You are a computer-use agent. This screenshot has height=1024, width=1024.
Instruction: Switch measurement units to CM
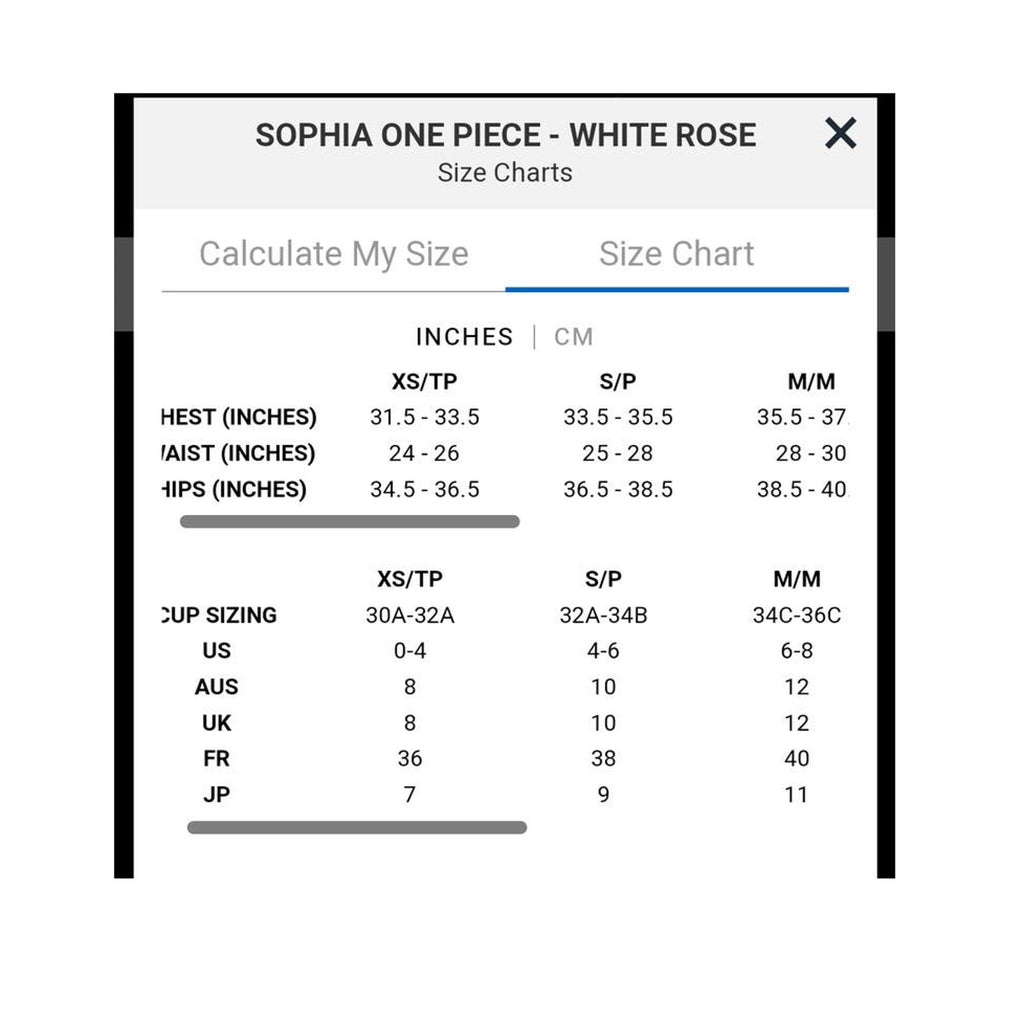tap(573, 337)
